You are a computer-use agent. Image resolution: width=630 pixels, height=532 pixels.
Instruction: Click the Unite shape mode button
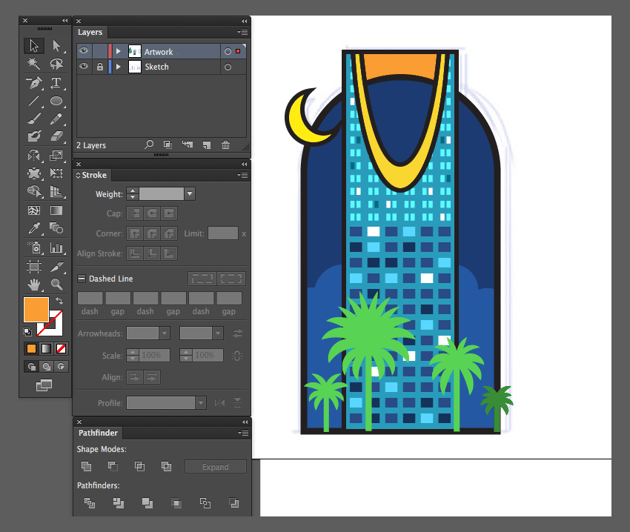(86, 466)
